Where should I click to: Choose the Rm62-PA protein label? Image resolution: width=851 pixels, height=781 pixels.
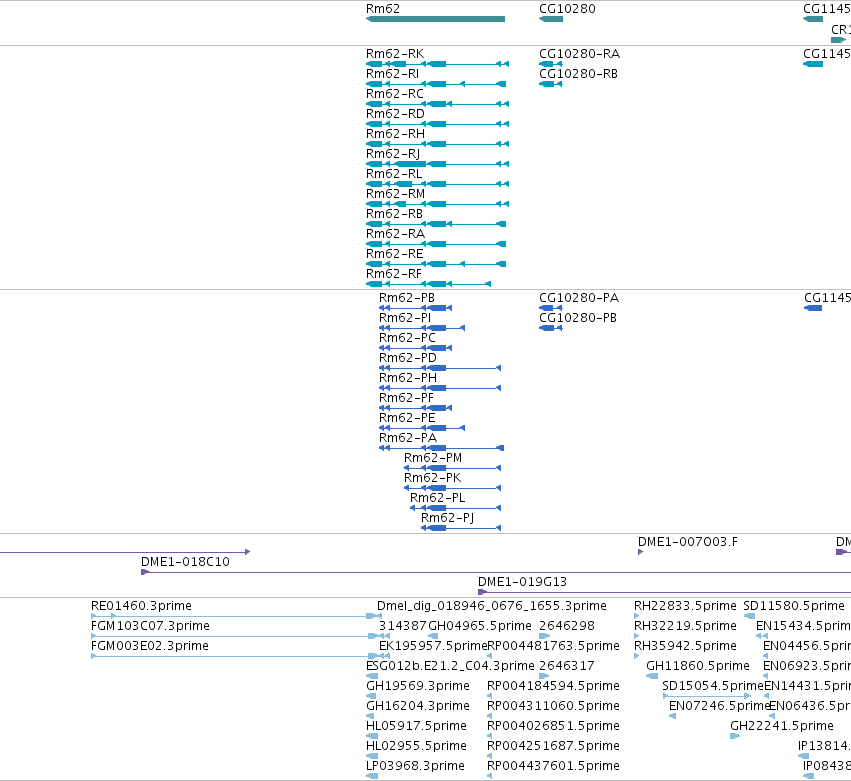(x=408, y=438)
